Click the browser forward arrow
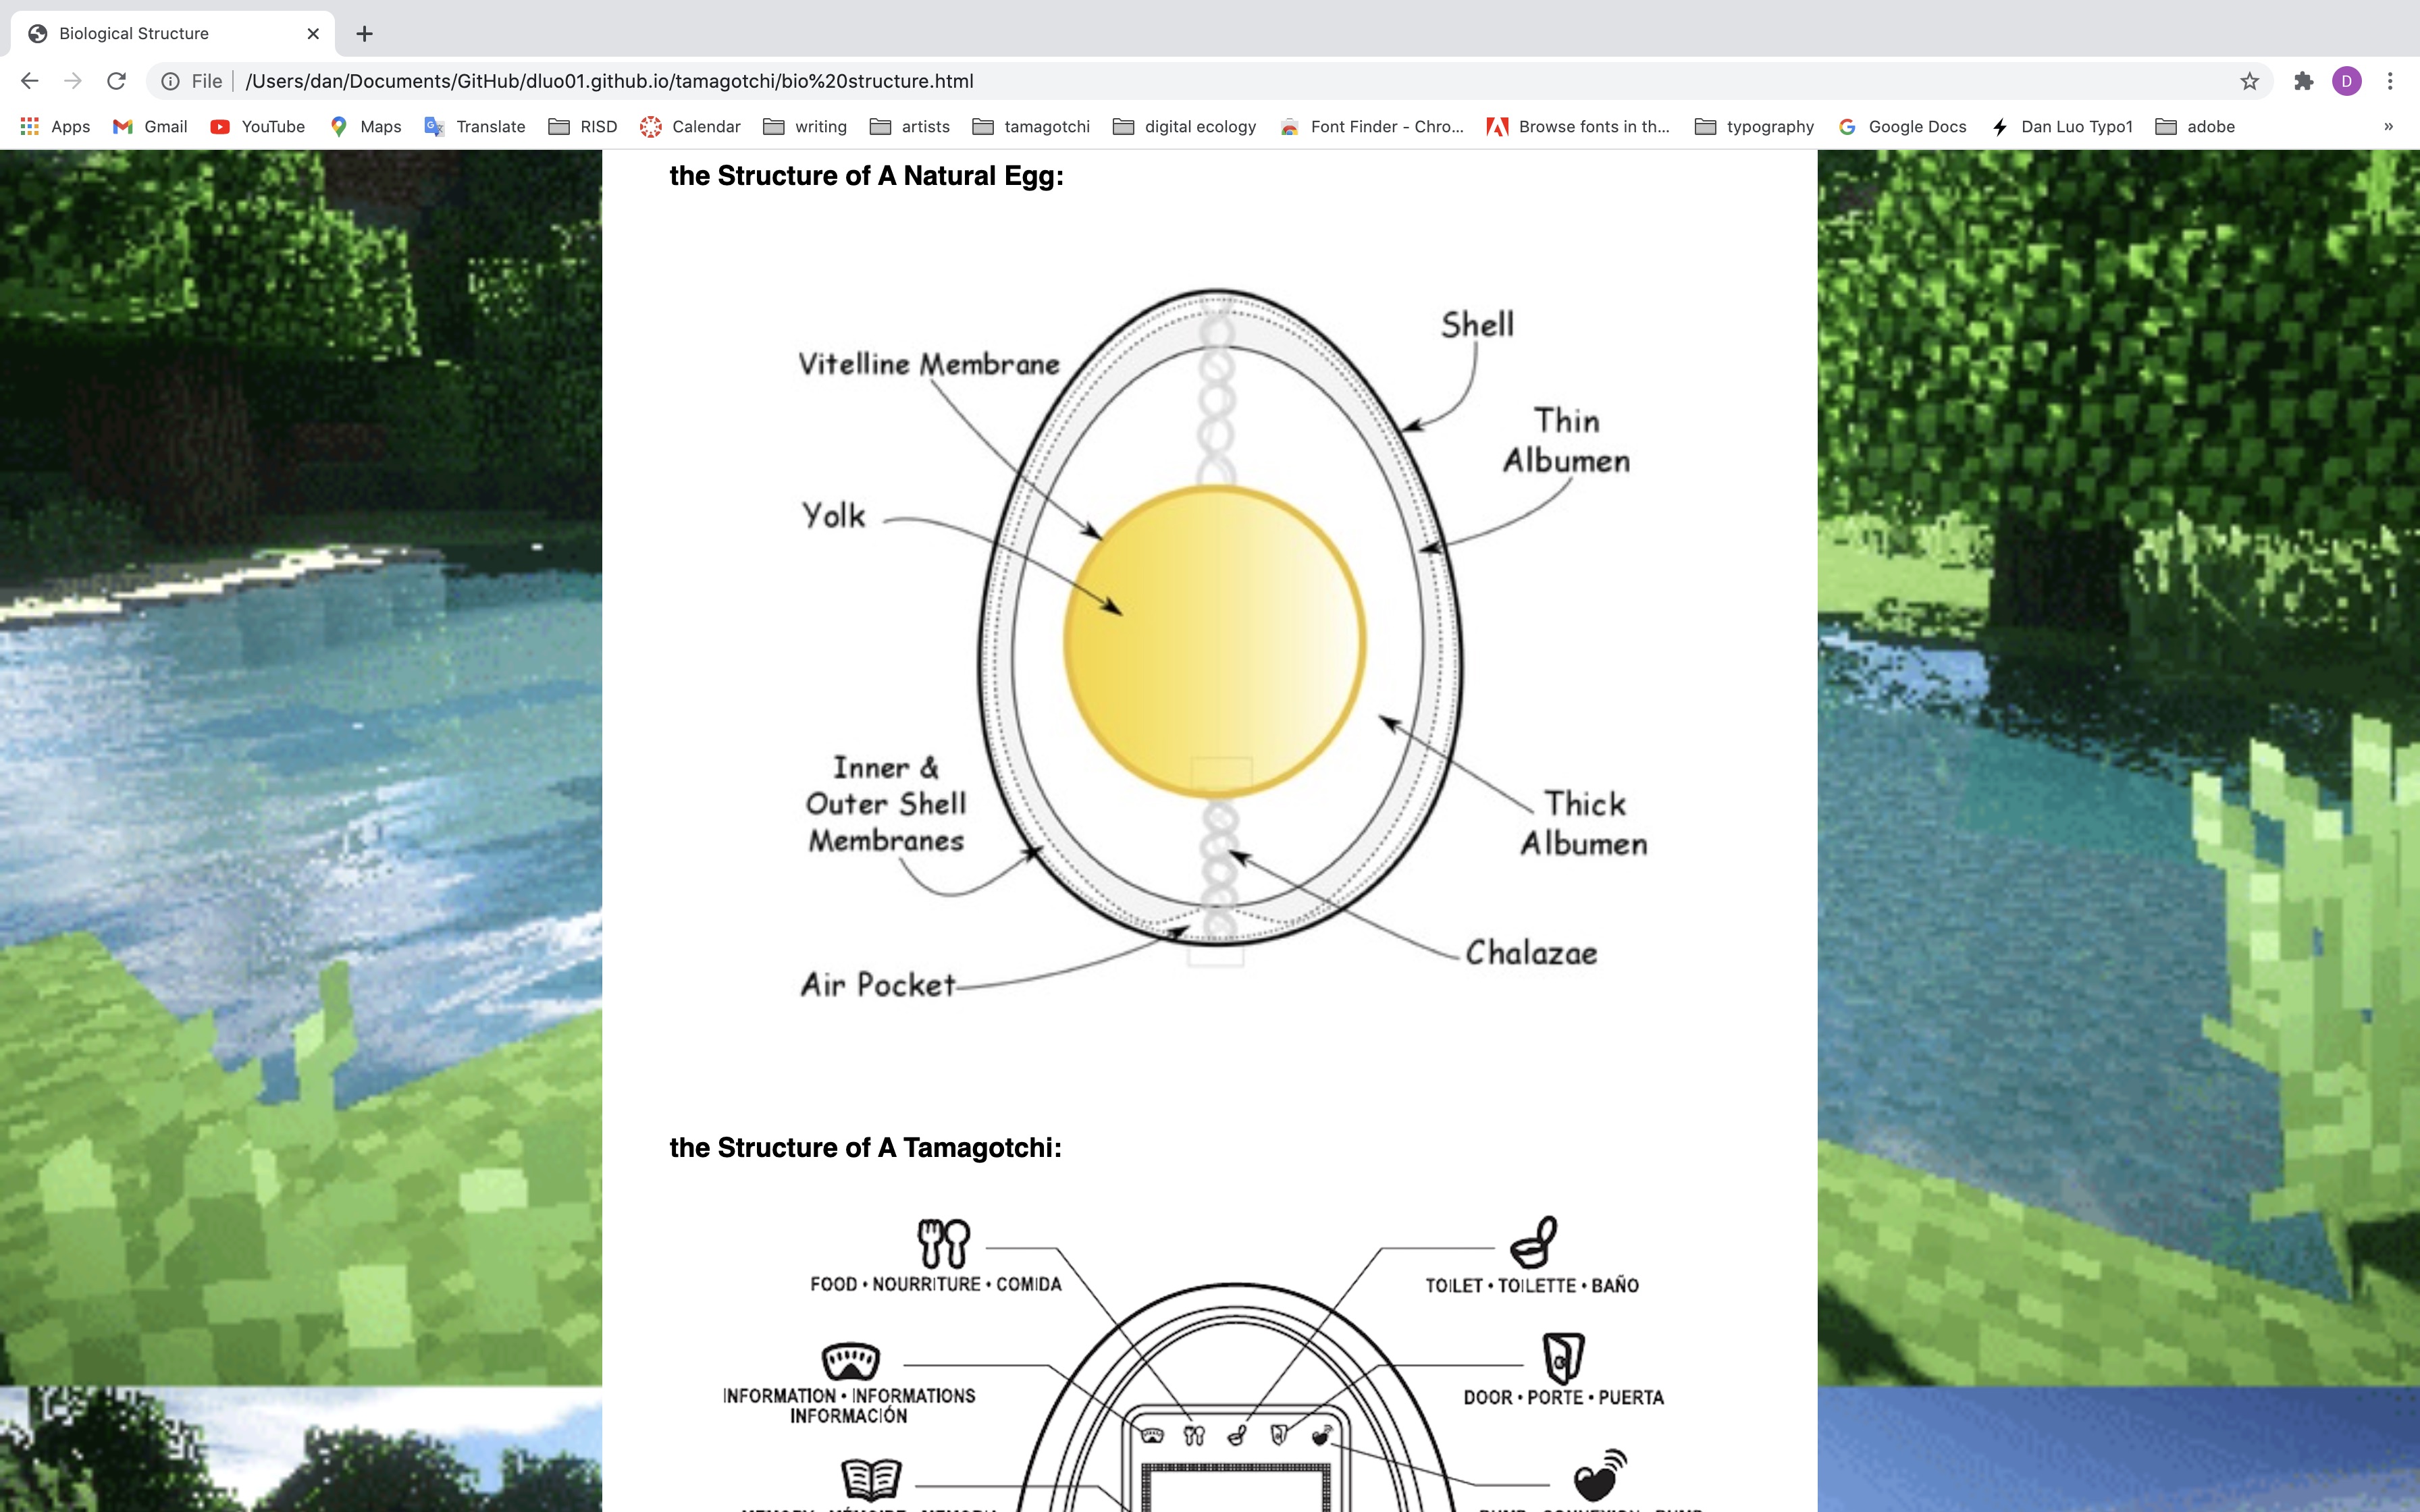Image resolution: width=2420 pixels, height=1512 pixels. click(x=73, y=81)
